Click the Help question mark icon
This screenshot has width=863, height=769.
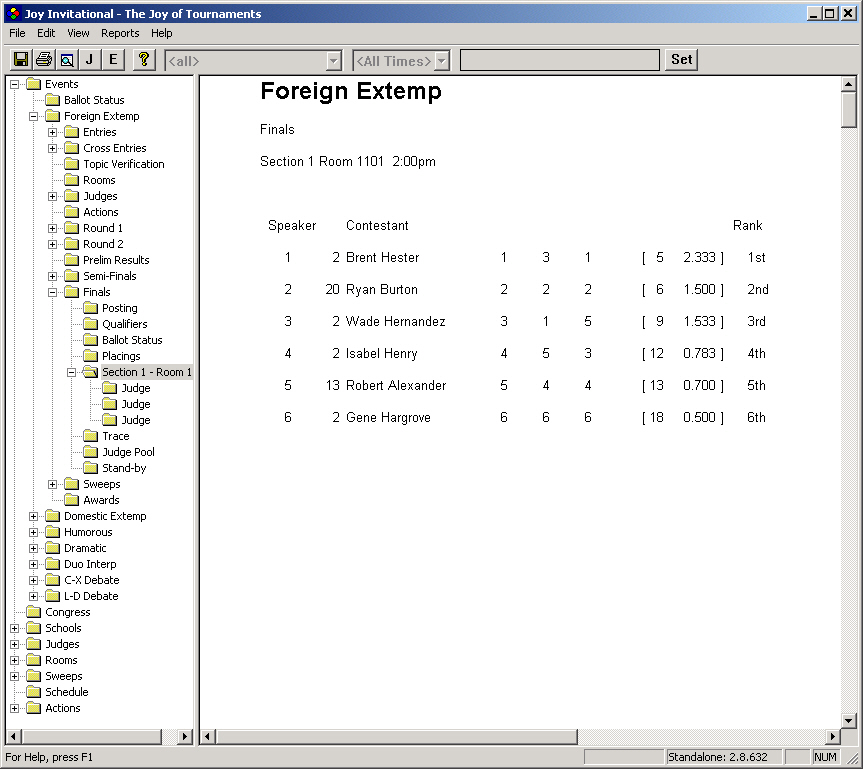click(x=144, y=60)
